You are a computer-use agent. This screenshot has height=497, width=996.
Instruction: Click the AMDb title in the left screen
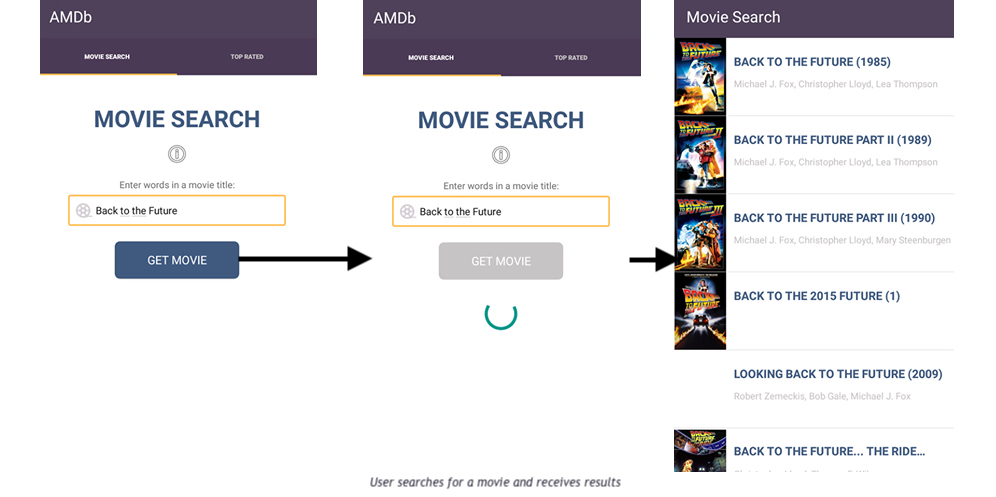click(71, 17)
